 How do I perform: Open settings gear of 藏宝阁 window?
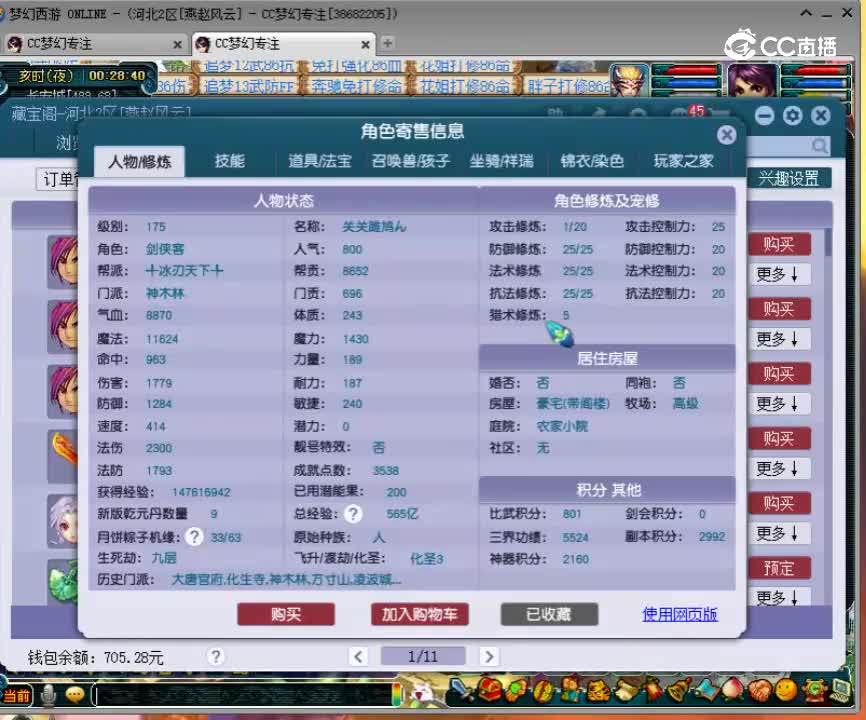point(793,115)
